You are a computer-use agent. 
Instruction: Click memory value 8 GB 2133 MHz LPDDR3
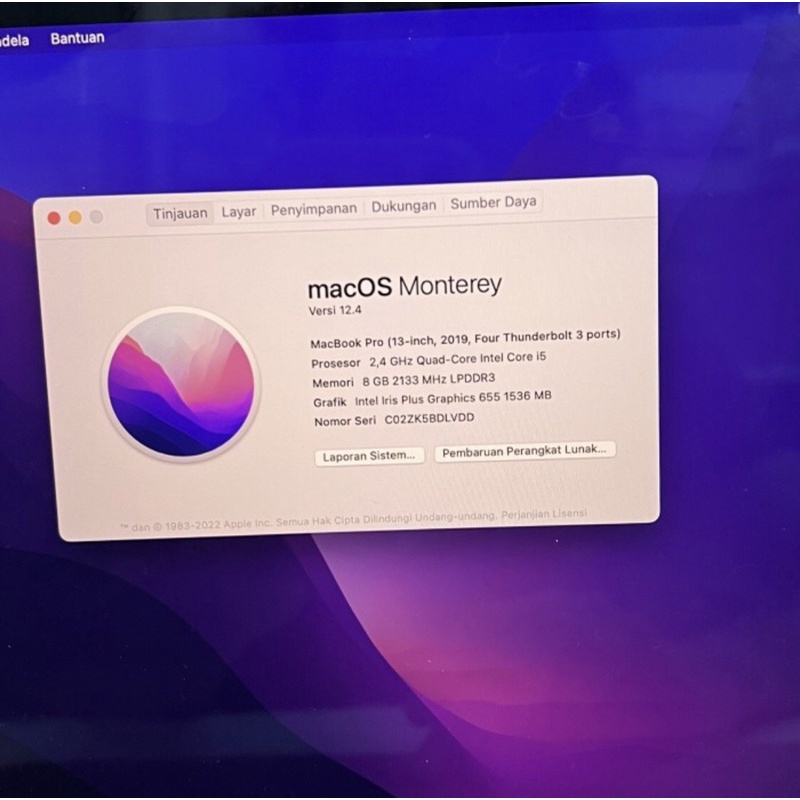[429, 380]
